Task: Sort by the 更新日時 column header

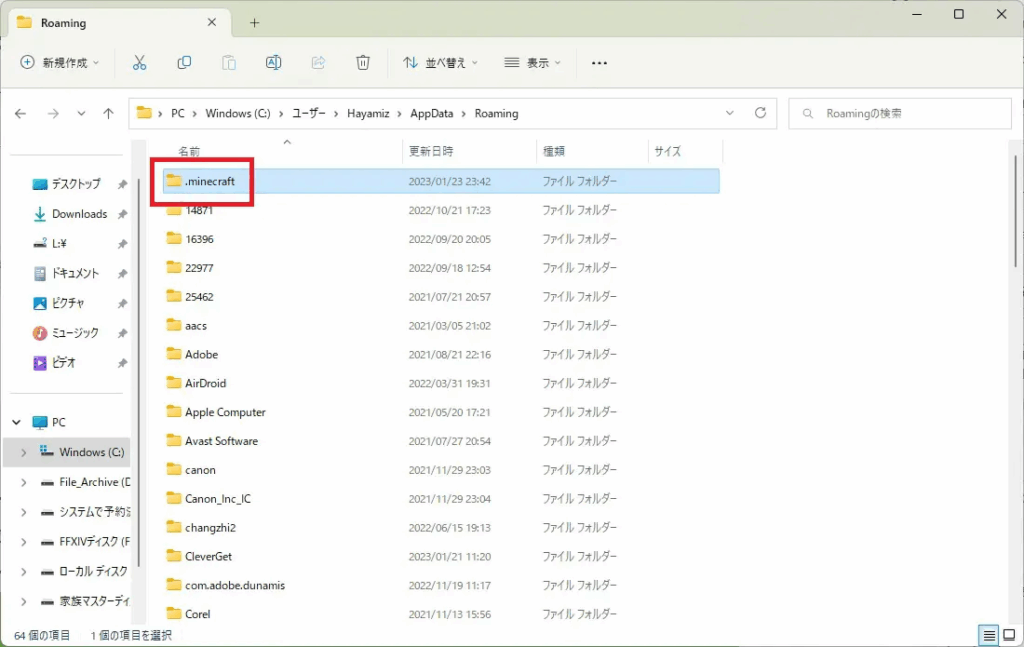Action: (x=431, y=151)
